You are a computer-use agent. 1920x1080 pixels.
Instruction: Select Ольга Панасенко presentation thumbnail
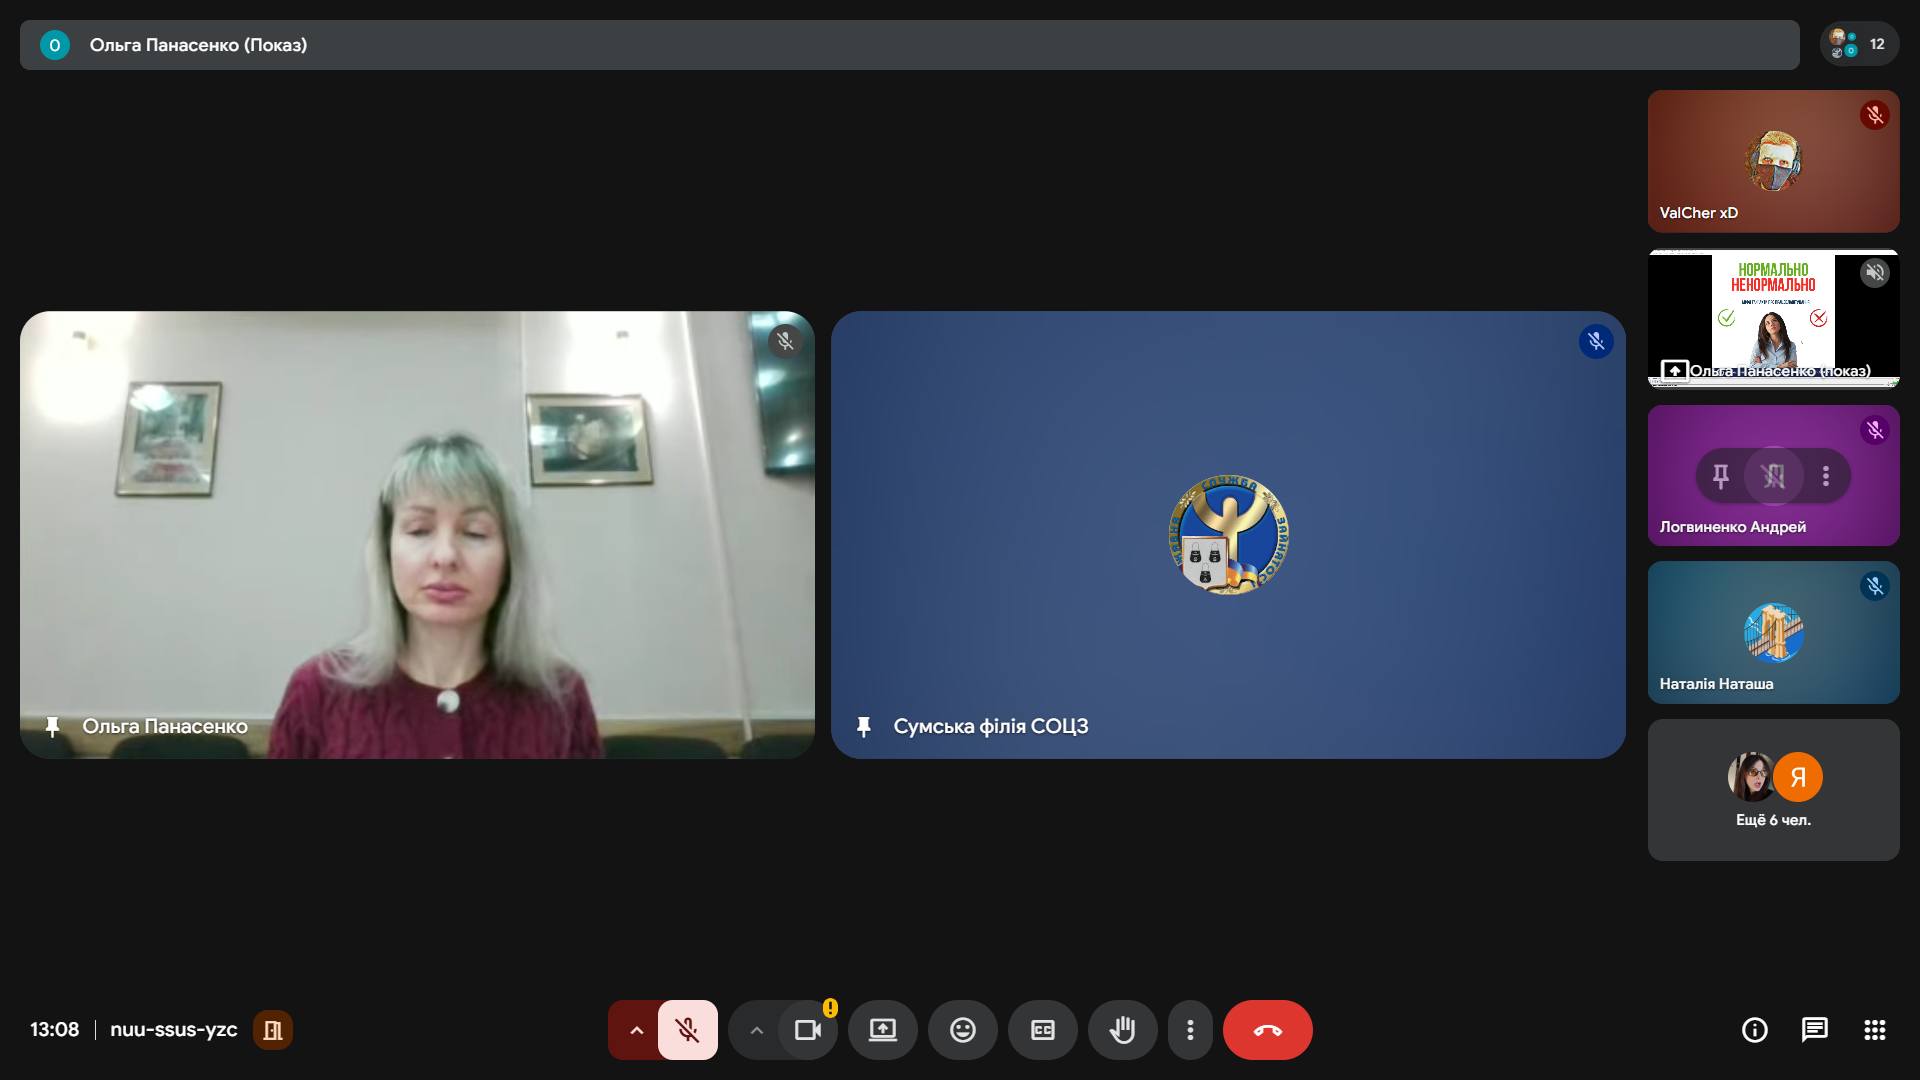pyautogui.click(x=1773, y=318)
